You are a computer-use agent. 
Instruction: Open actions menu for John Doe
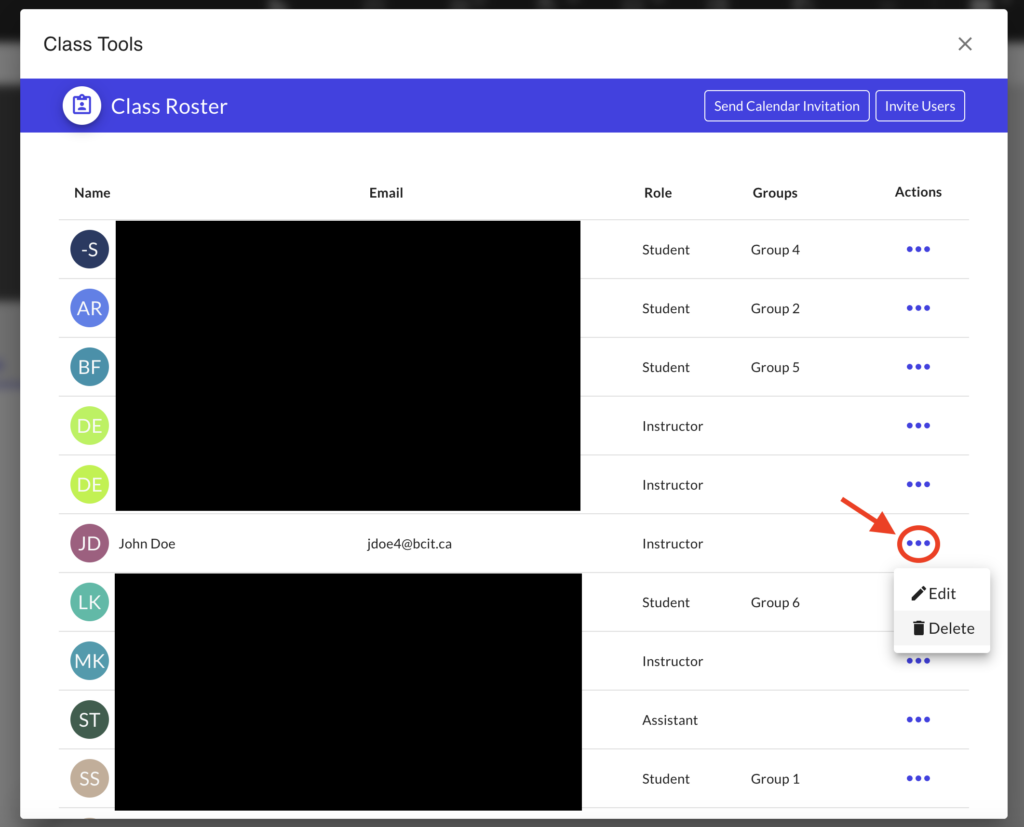[x=918, y=544]
